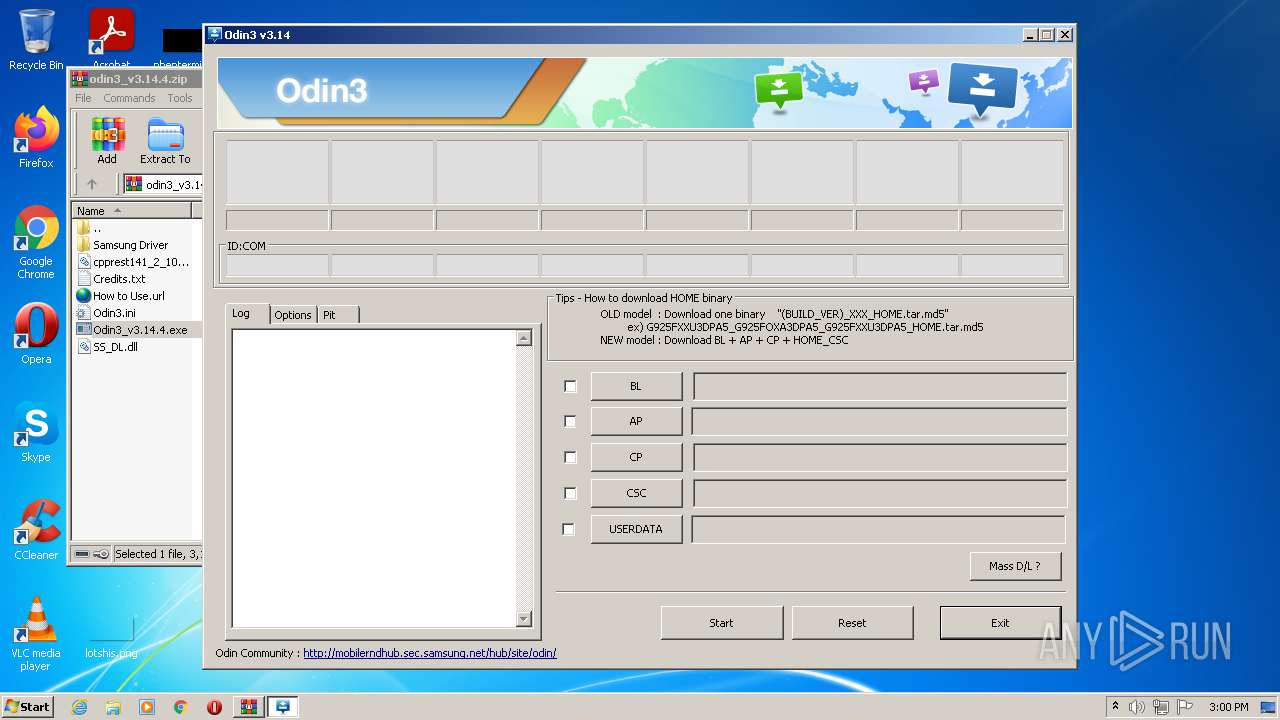
Task: Open the Commands menu in WinRAR
Action: (x=129, y=98)
